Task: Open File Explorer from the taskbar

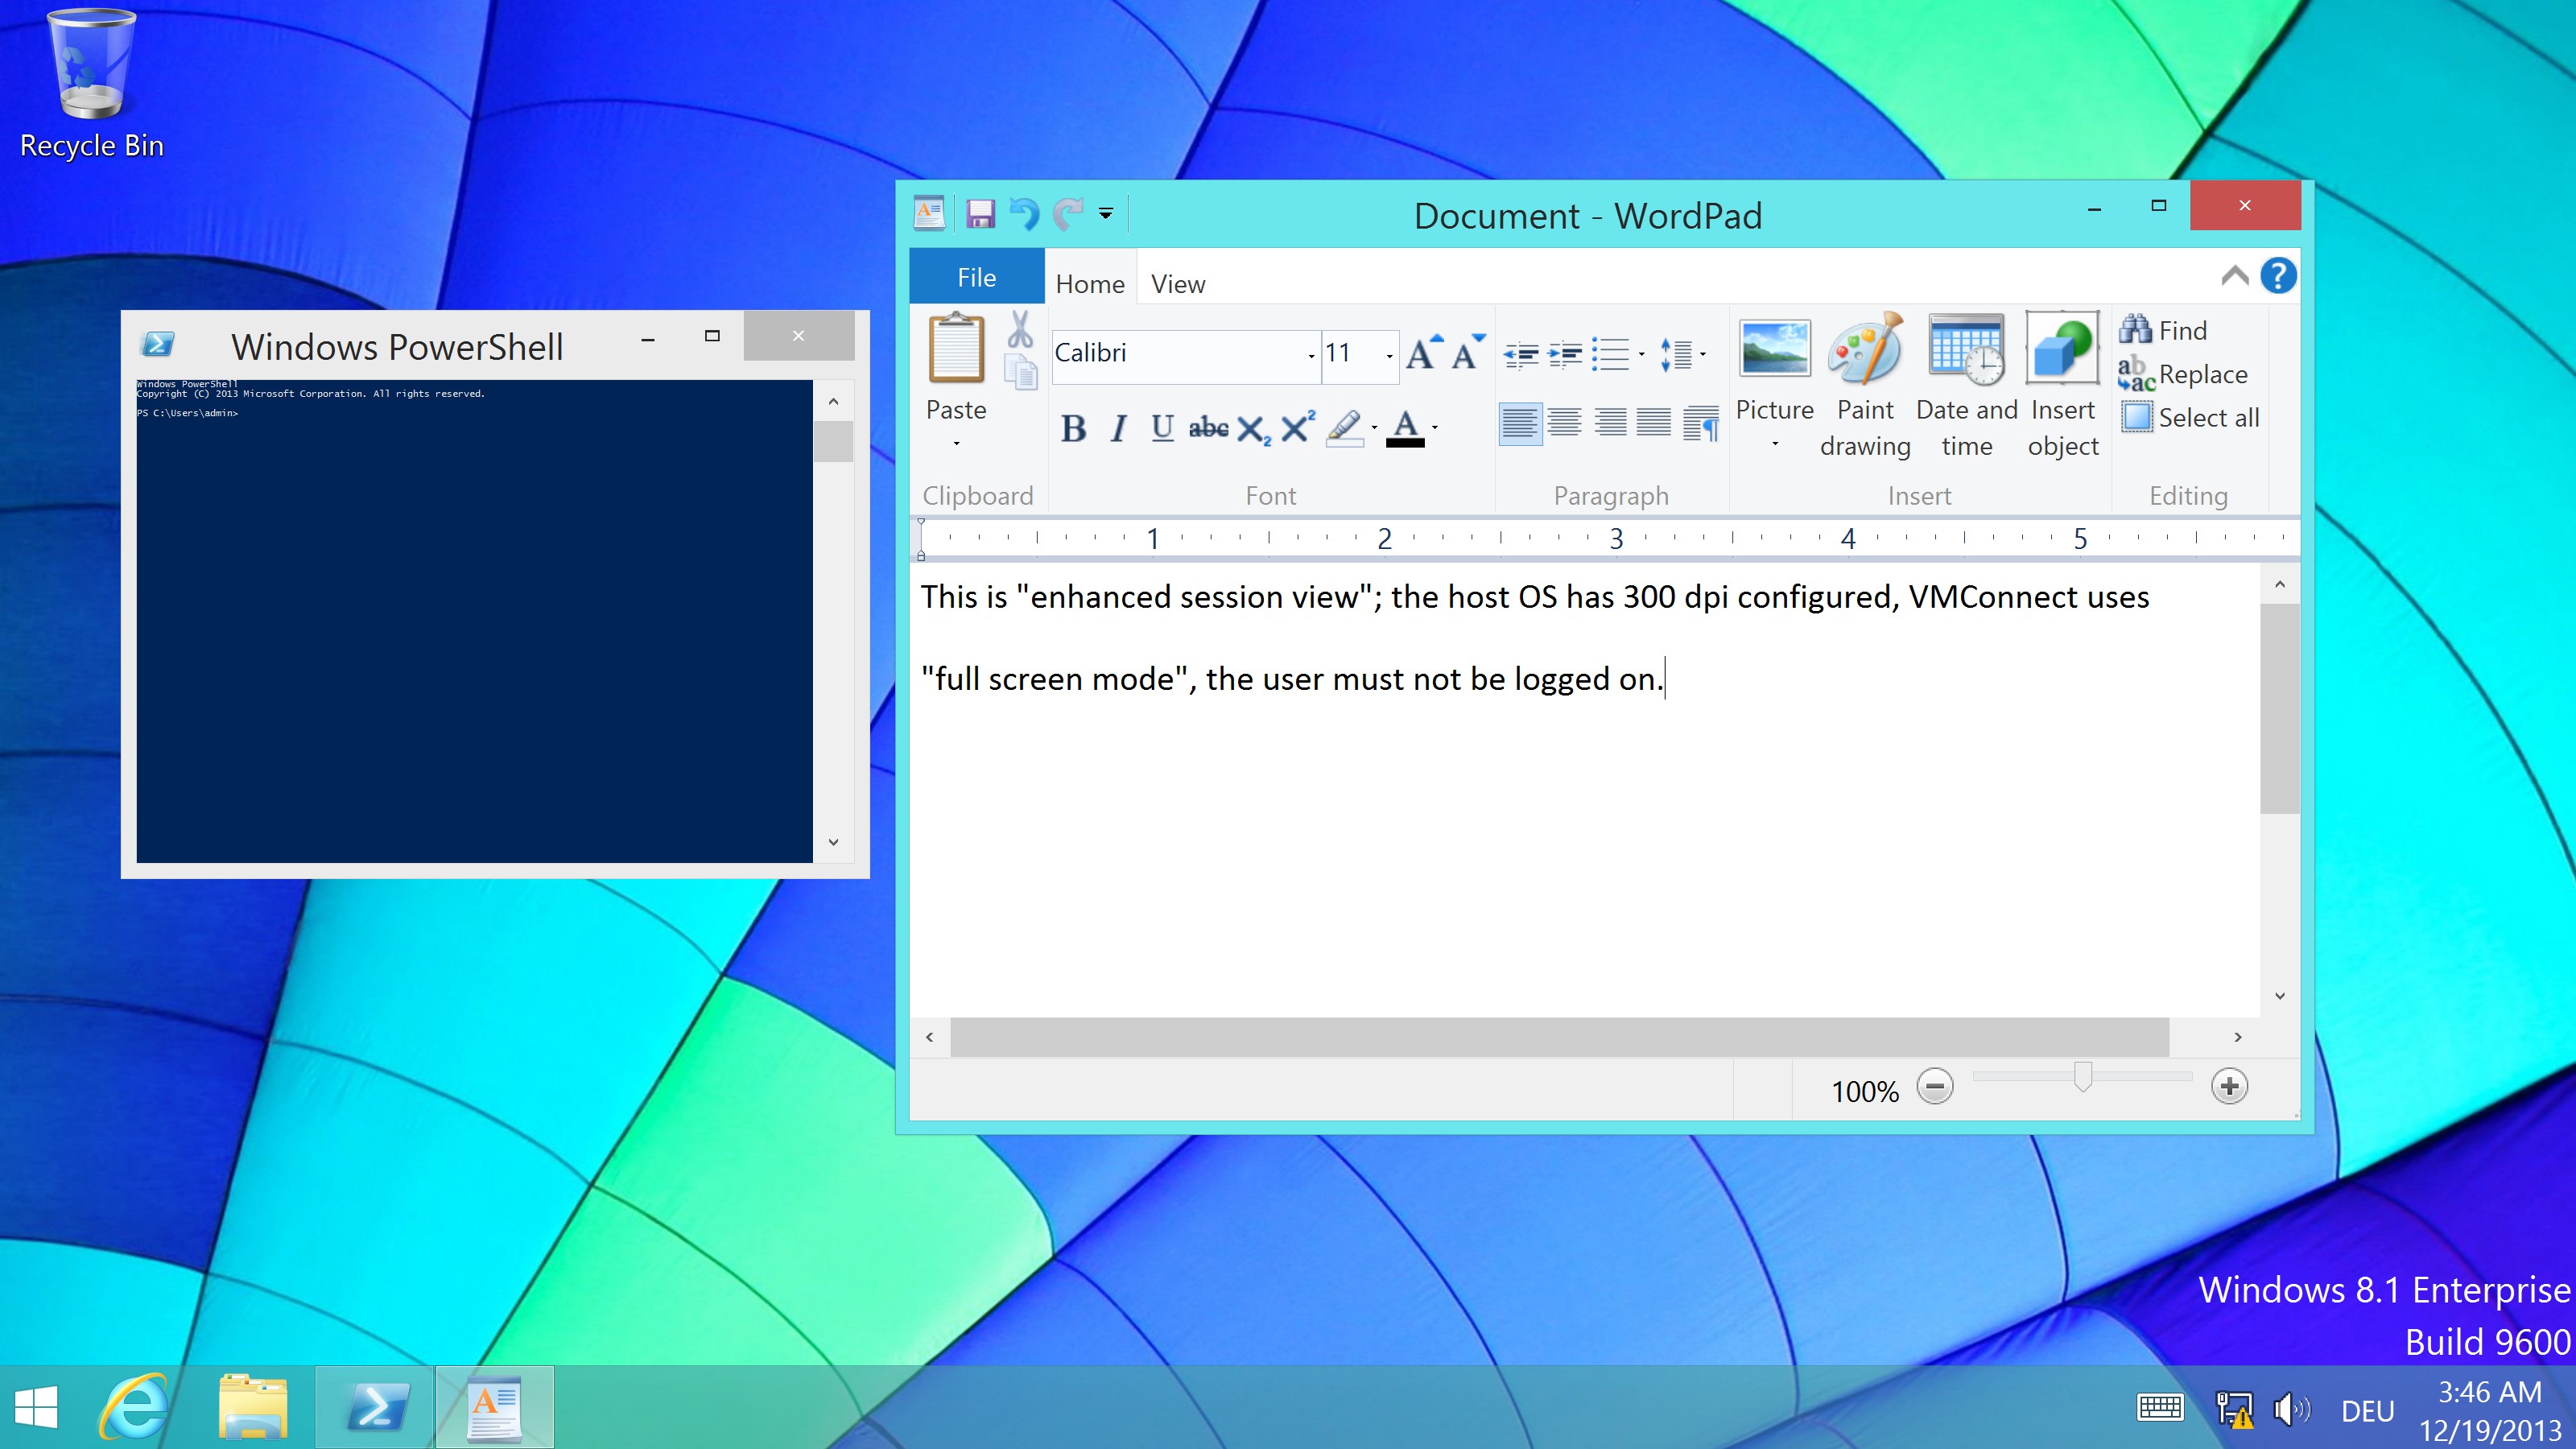Action: [253, 1407]
